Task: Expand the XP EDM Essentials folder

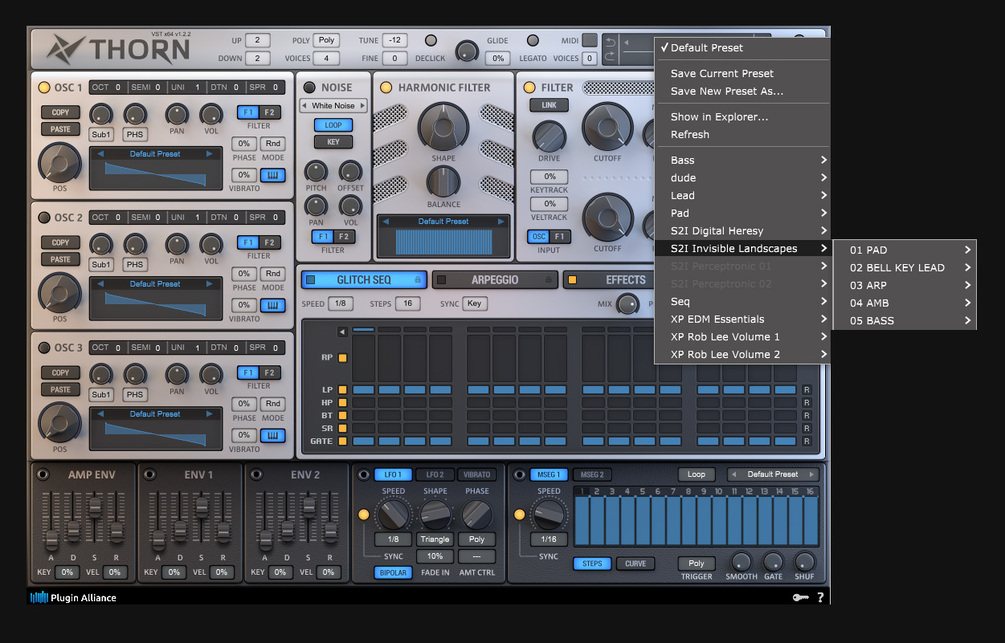Action: (742, 319)
